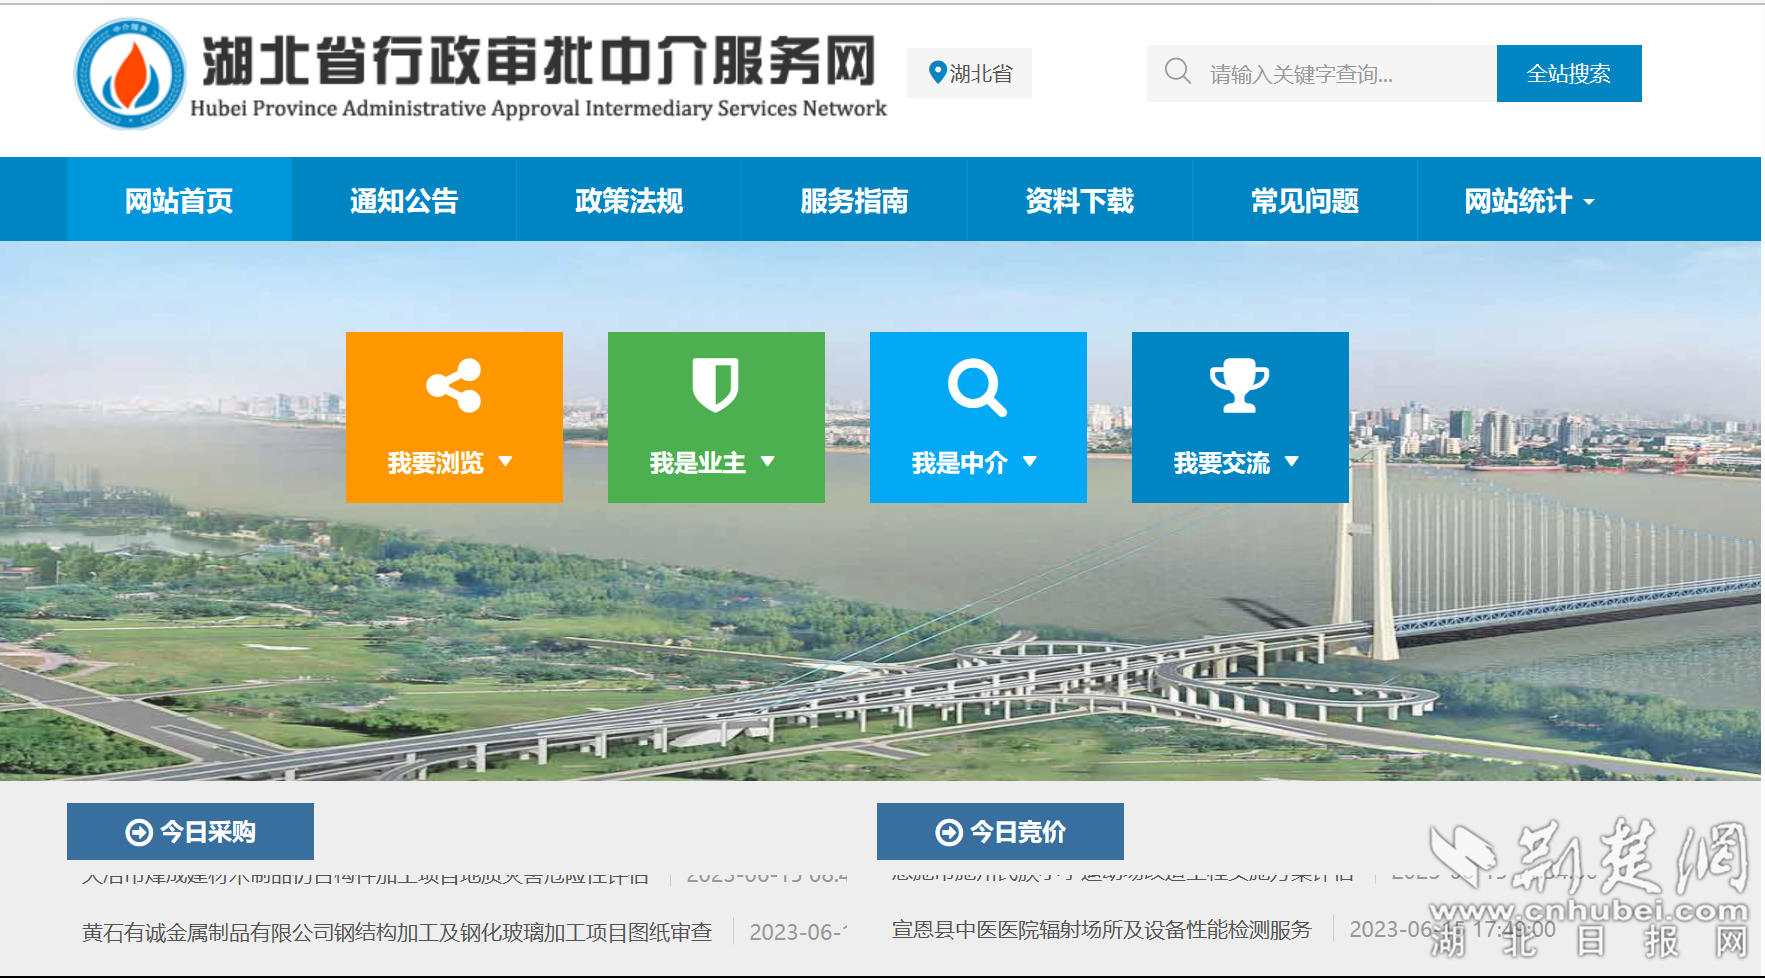Click the flame logo of the site

[130, 74]
